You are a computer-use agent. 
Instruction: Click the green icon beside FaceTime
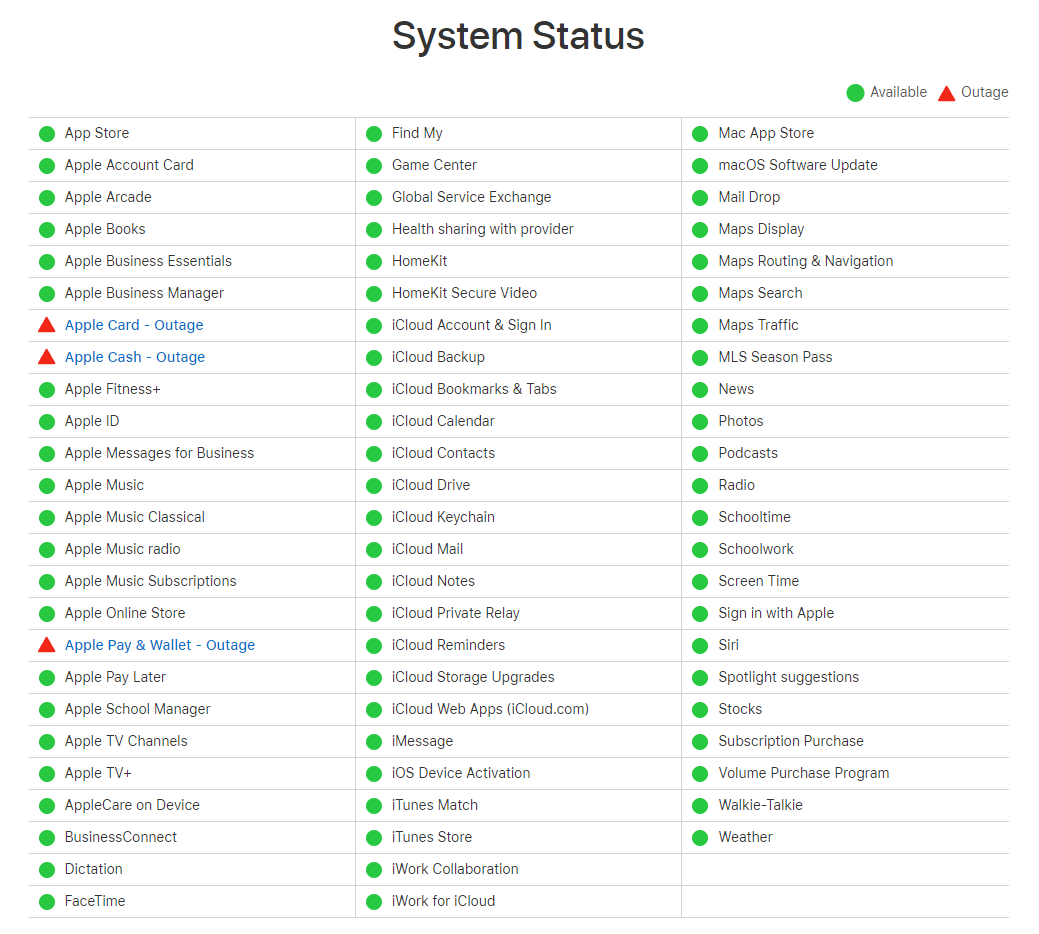(46, 901)
